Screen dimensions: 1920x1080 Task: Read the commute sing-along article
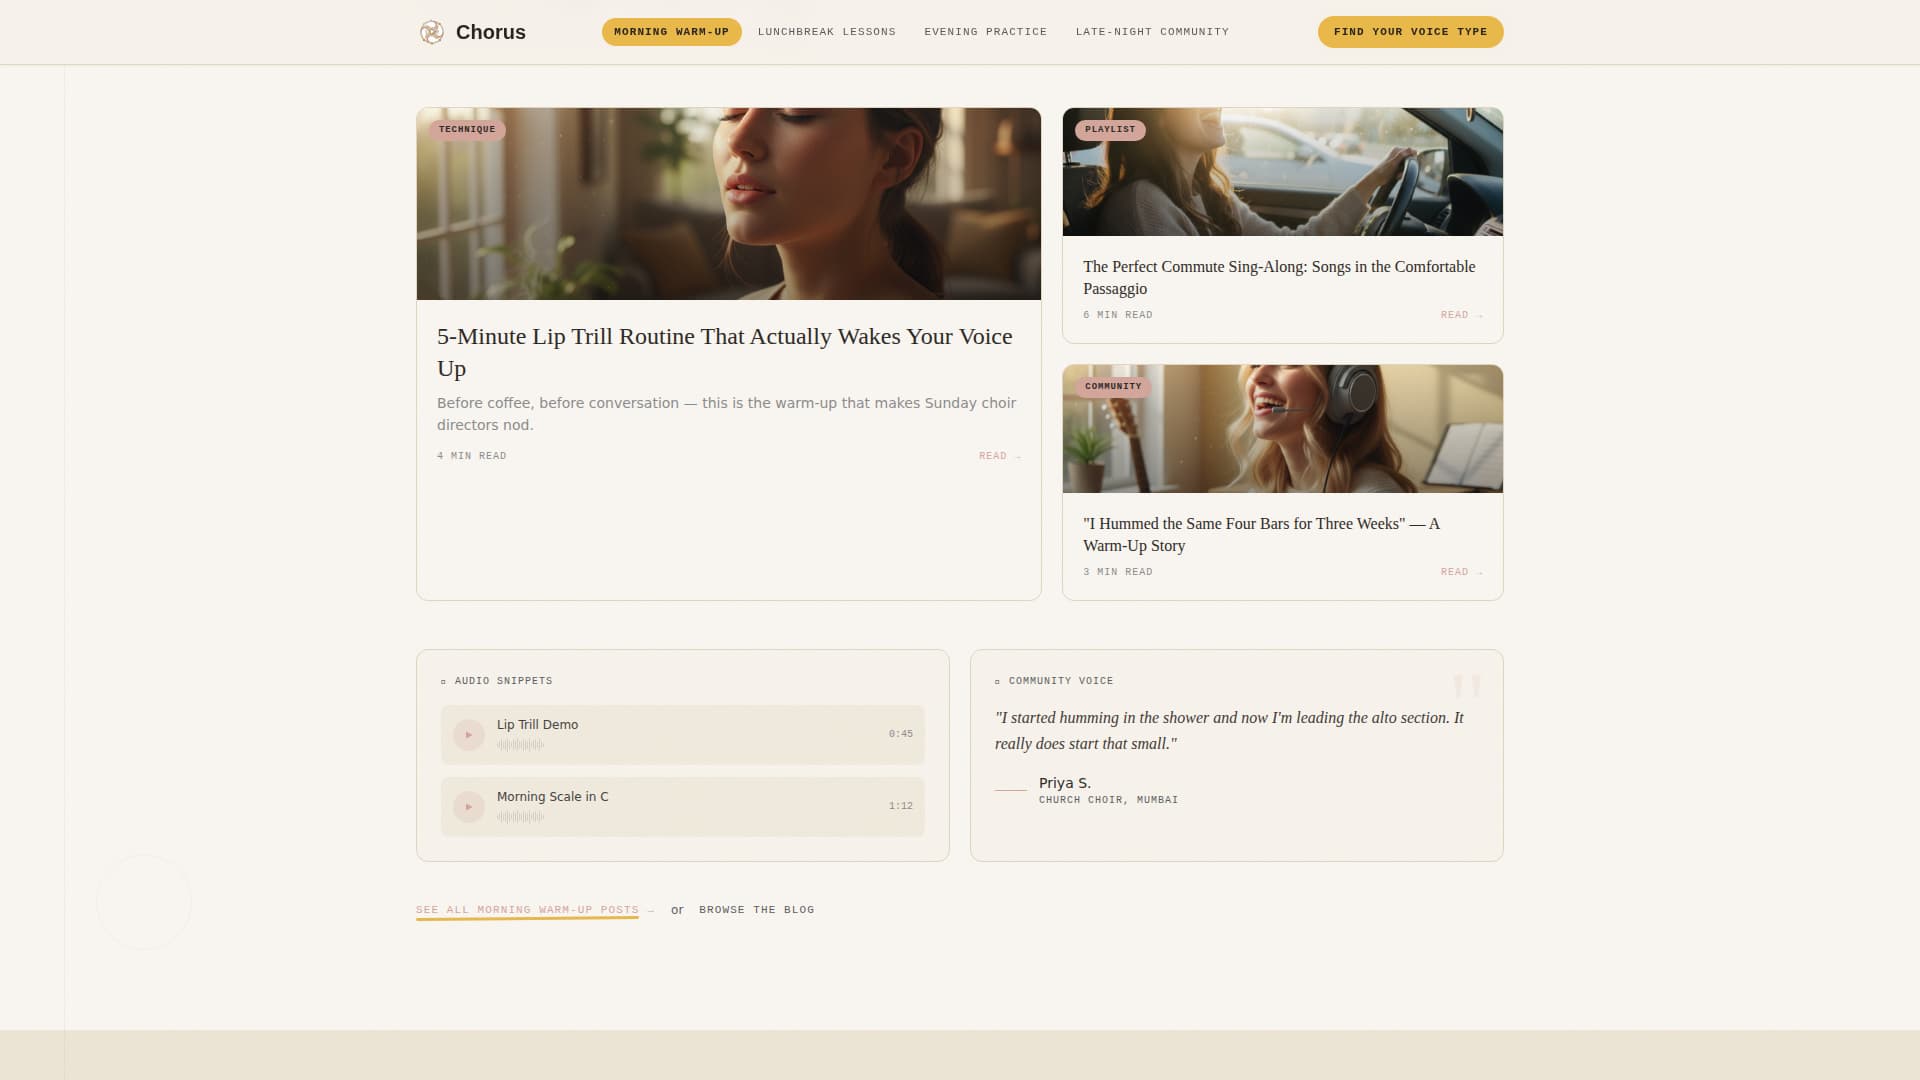(1461, 315)
